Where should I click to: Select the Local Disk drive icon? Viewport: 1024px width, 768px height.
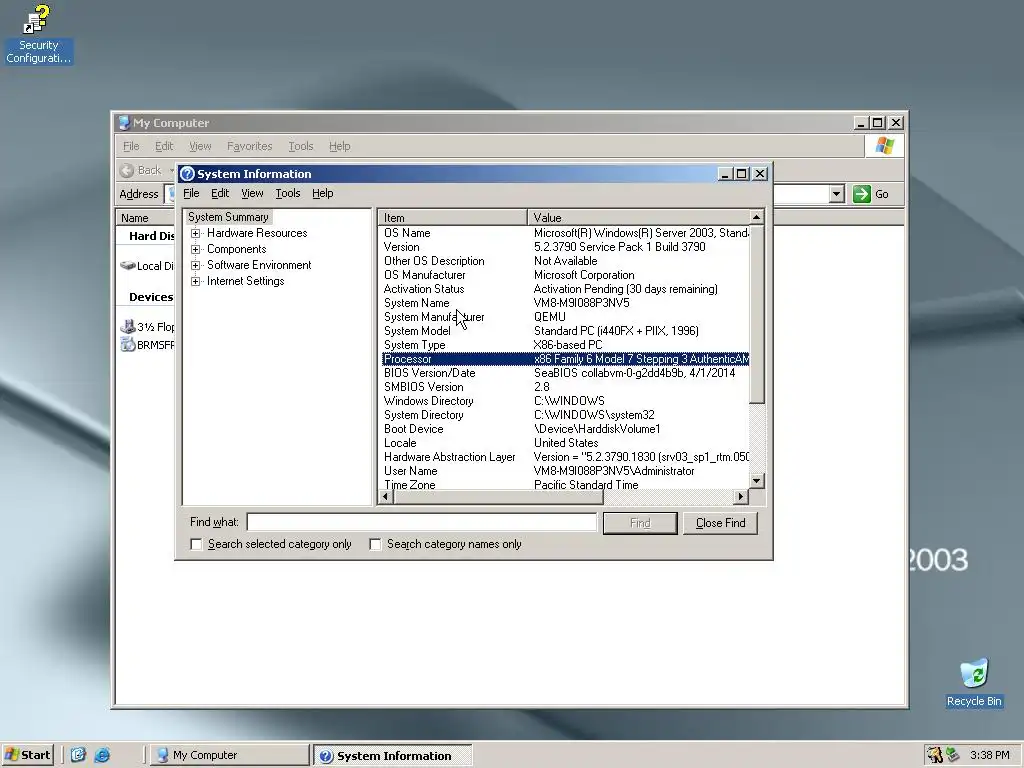[x=128, y=266]
